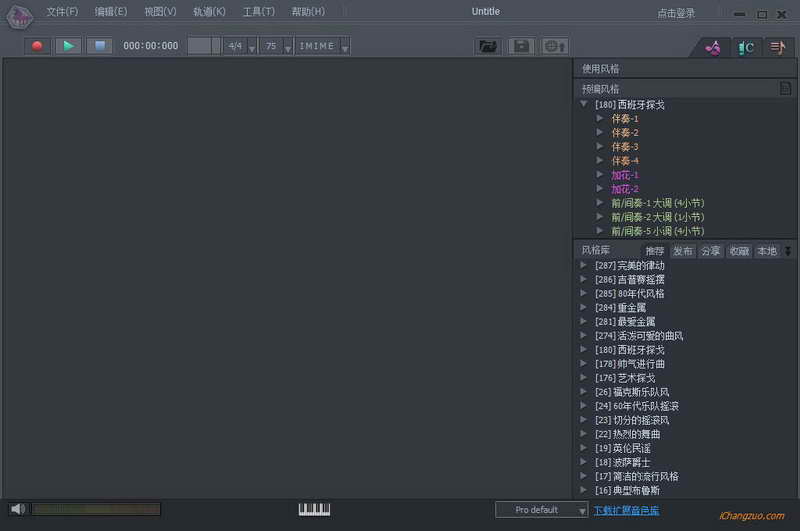Select [284] 重金属 in library
The height and width of the screenshot is (531, 800).
point(620,308)
